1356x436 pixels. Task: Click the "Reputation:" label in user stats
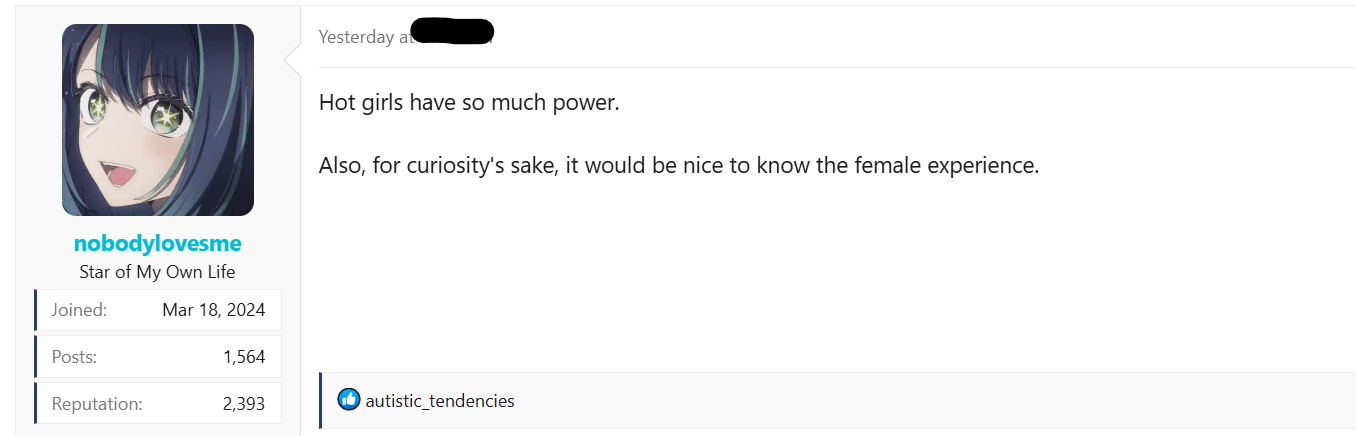pos(97,404)
